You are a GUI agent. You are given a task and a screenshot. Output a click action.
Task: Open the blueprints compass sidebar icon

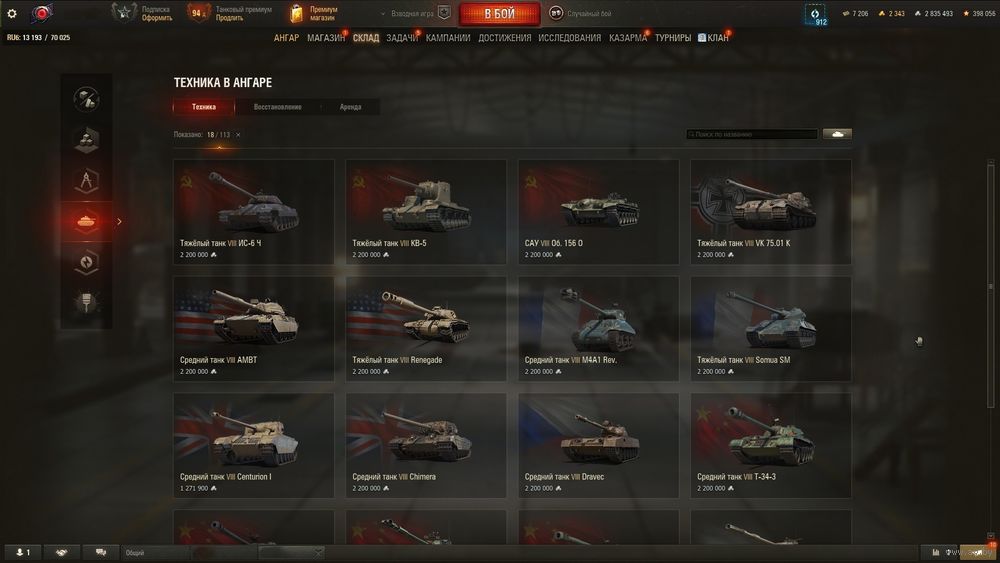(86, 180)
